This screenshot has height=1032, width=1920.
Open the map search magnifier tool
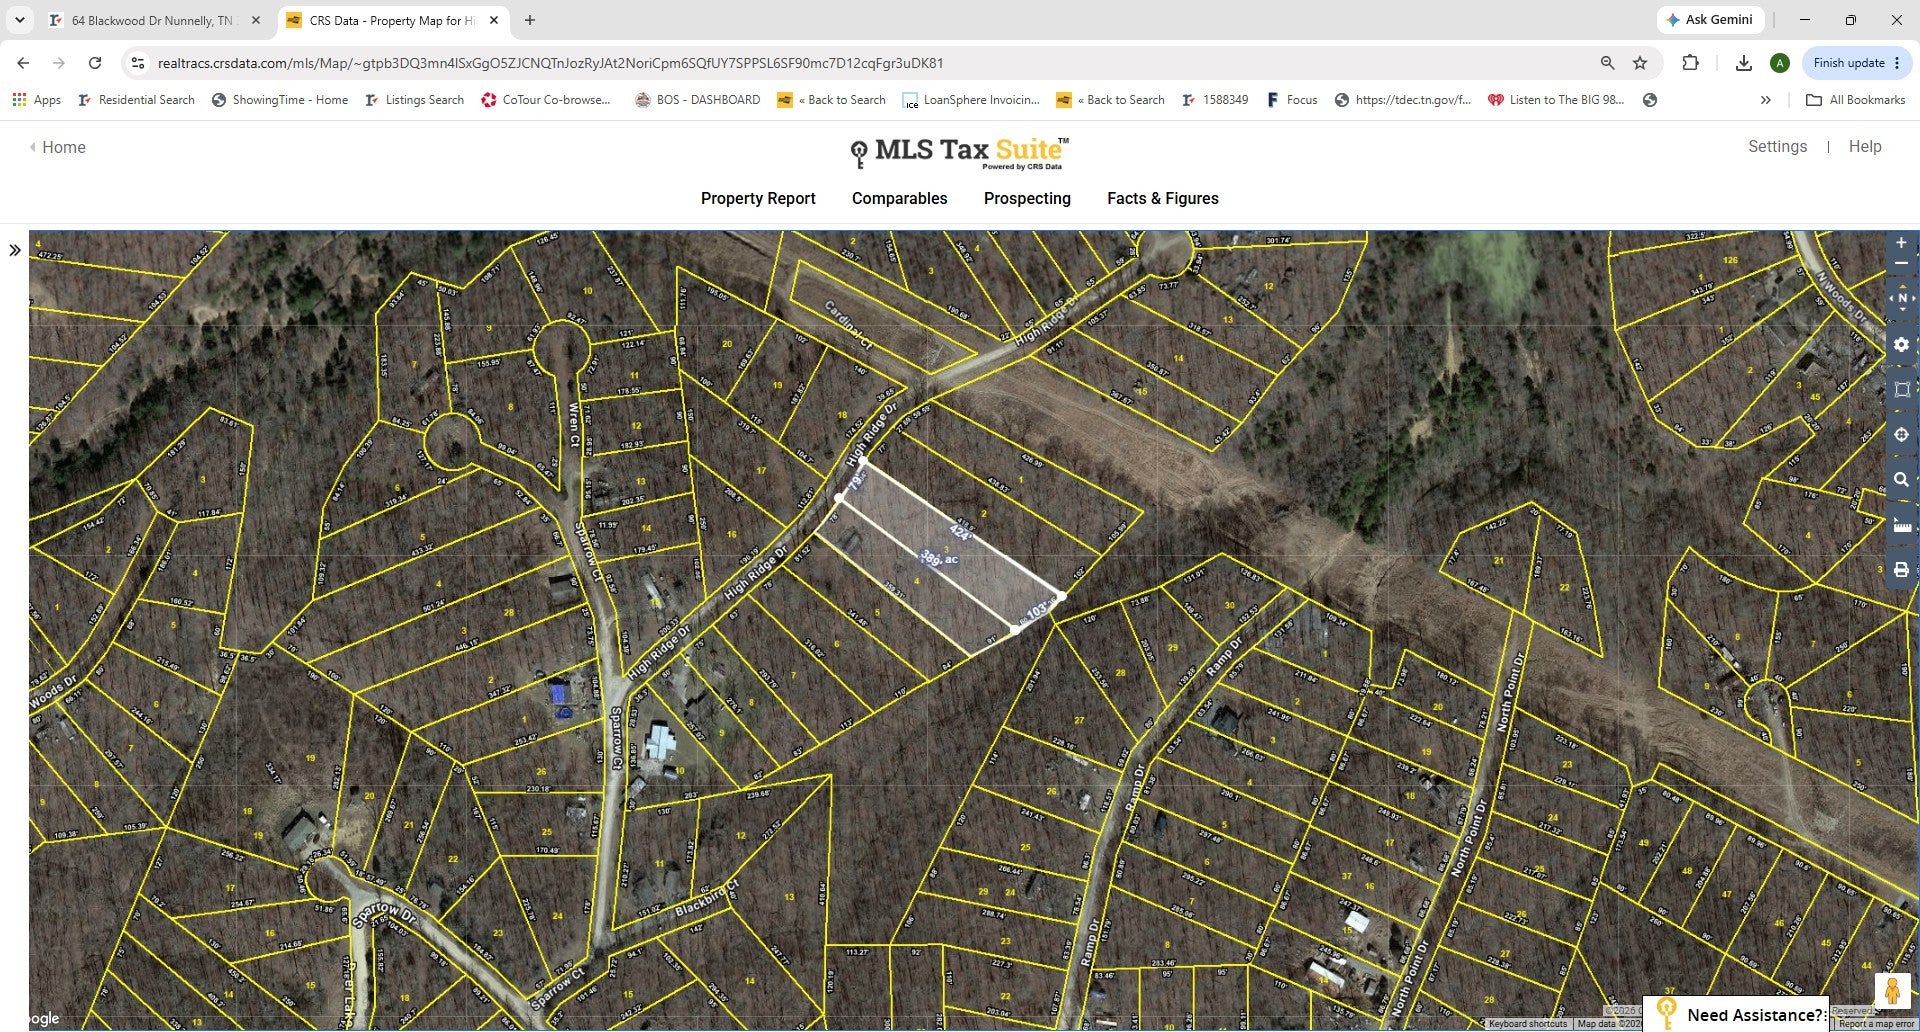(x=1901, y=480)
